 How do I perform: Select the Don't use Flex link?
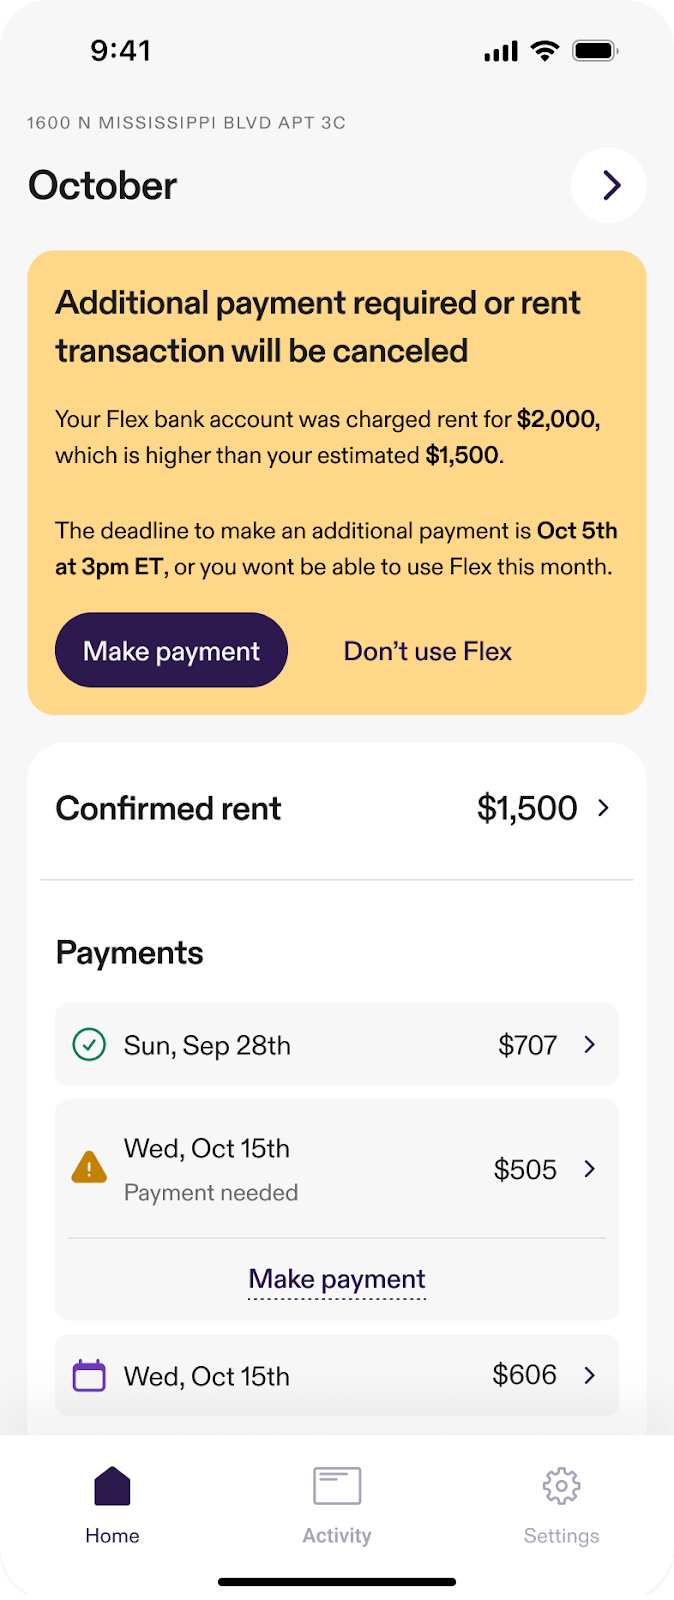tap(427, 651)
